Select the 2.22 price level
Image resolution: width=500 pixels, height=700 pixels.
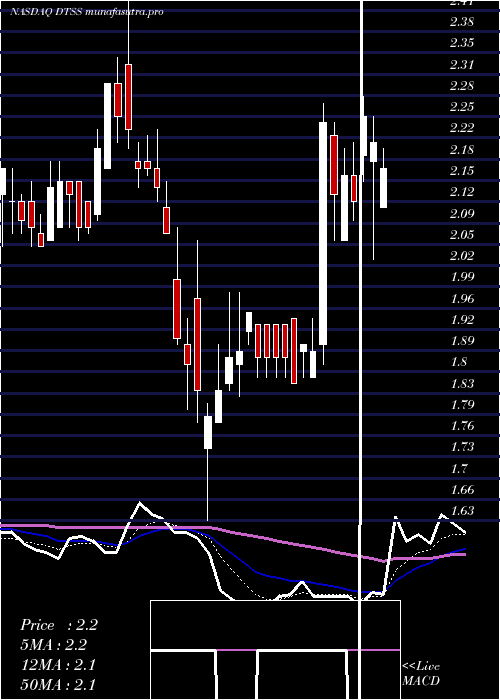462,128
